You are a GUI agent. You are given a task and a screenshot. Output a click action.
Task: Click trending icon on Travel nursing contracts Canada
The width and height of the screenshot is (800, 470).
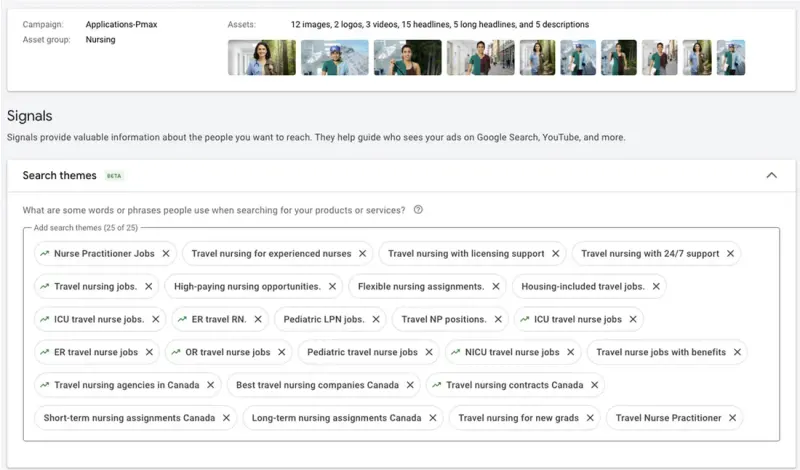437,385
